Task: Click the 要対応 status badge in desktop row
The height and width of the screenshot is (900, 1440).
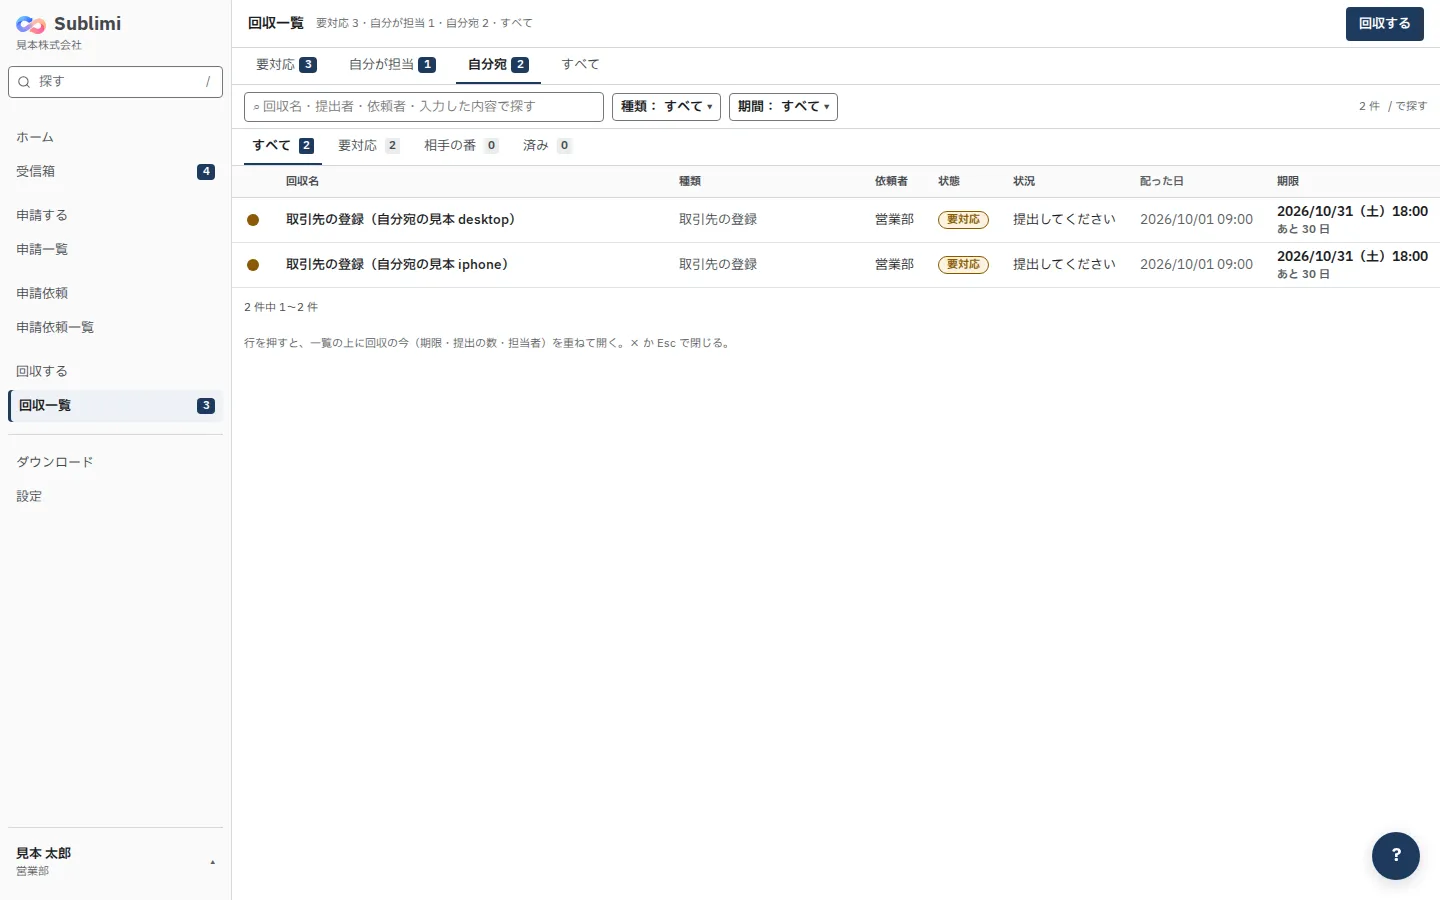Action: pyautogui.click(x=963, y=220)
